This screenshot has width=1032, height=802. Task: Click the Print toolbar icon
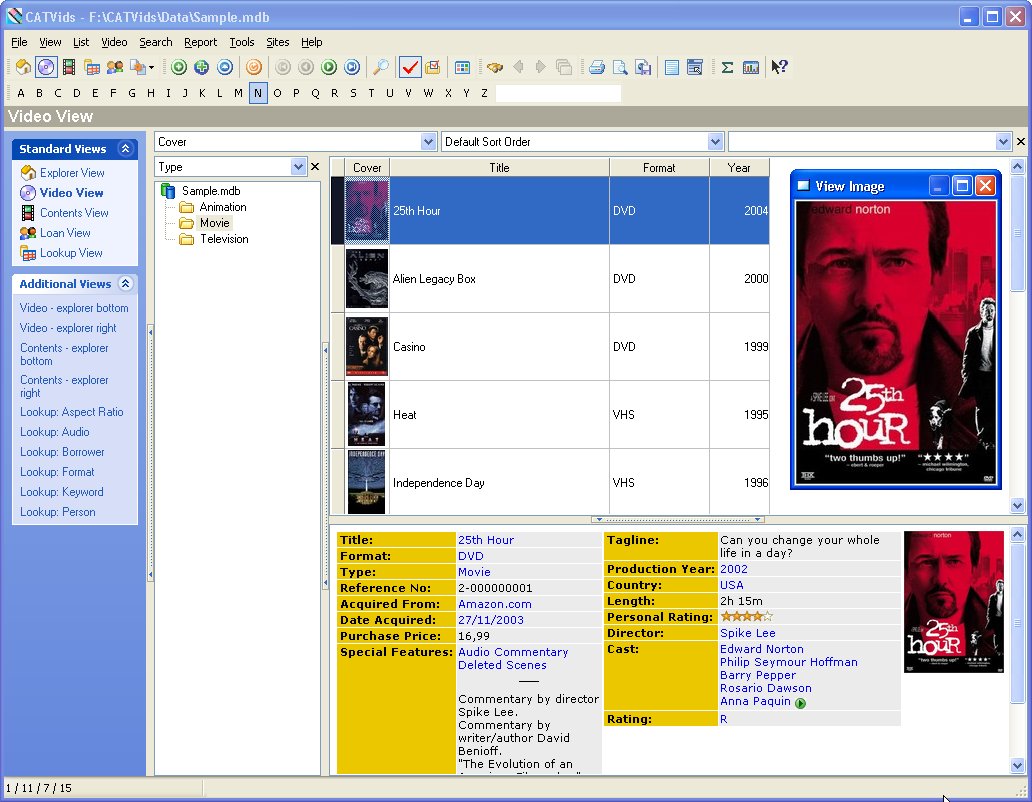click(x=597, y=67)
